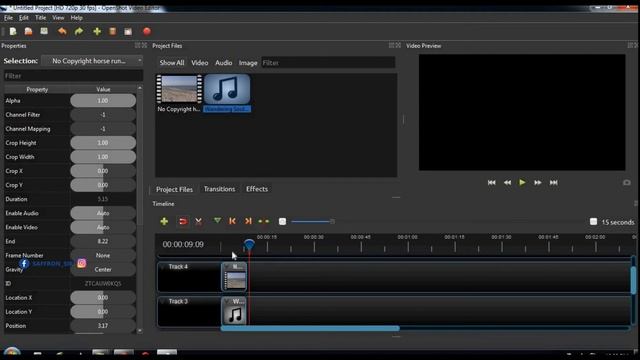
Task: Center the timeline on the playhead
Action: (264, 221)
